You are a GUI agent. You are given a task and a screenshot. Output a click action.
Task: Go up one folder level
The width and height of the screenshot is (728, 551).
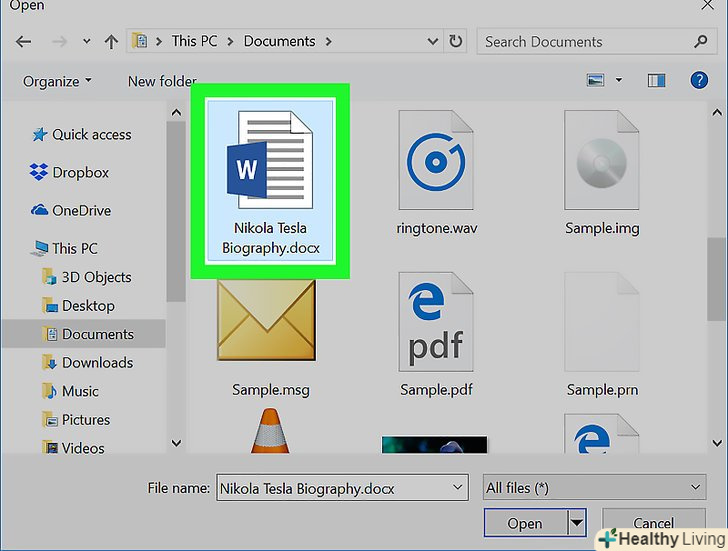coord(111,42)
